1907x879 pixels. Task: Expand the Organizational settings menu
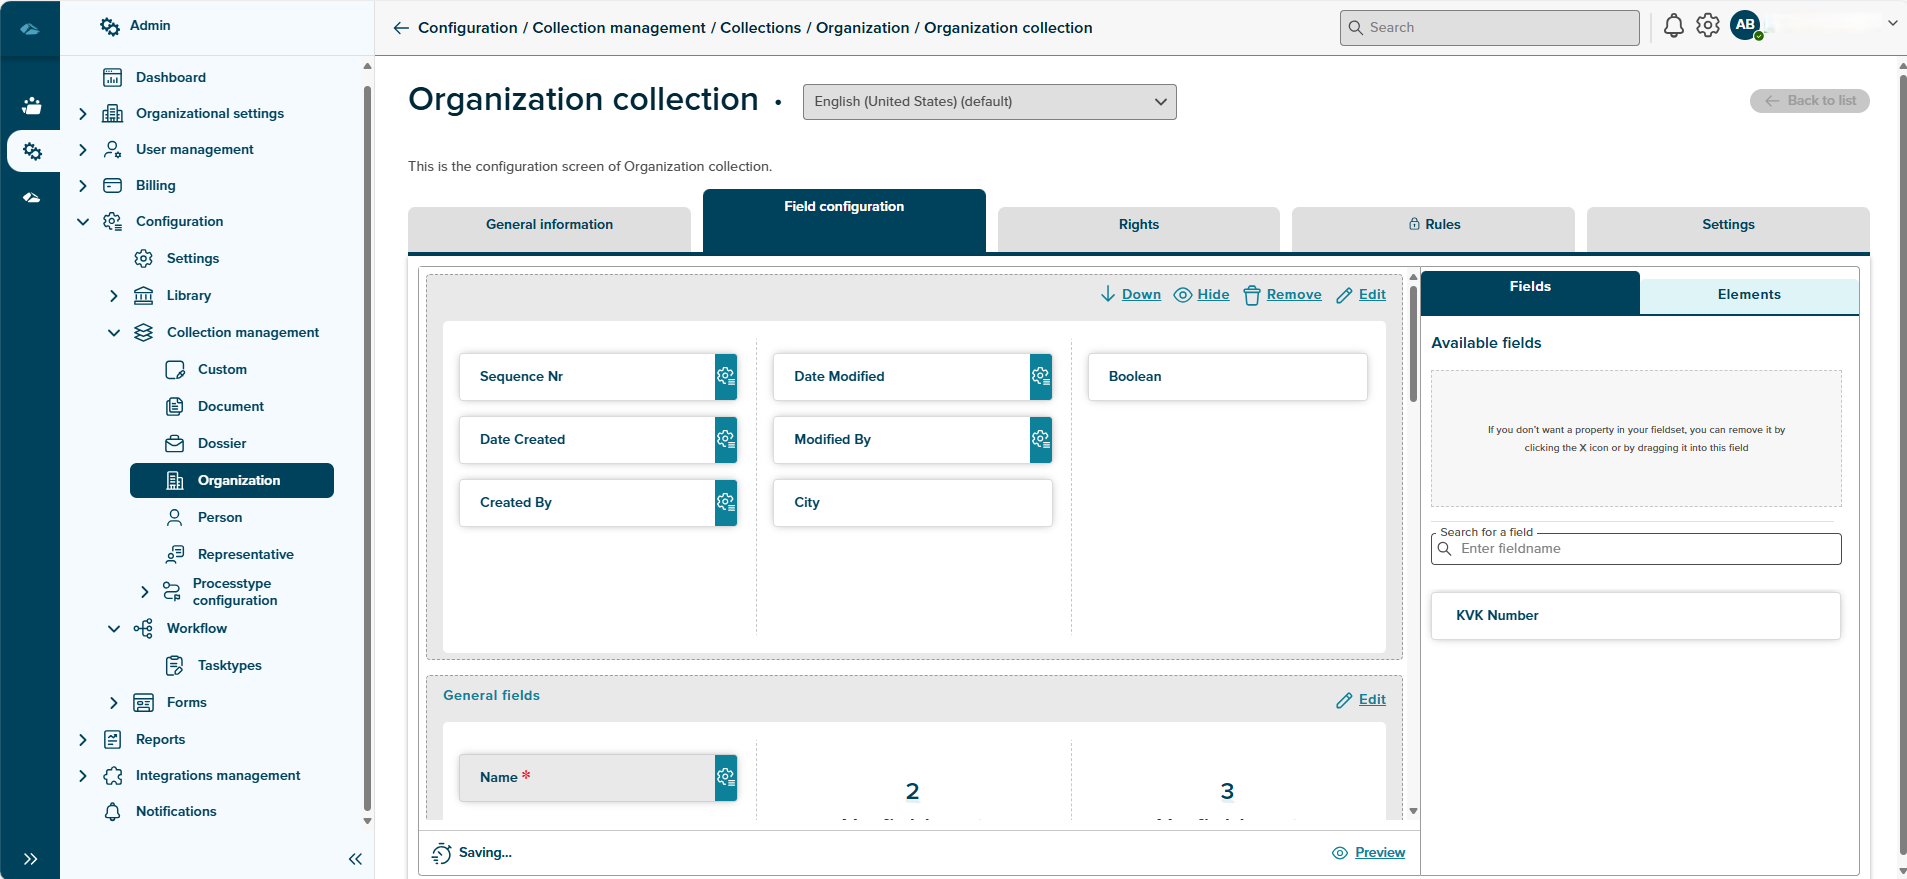pyautogui.click(x=83, y=114)
